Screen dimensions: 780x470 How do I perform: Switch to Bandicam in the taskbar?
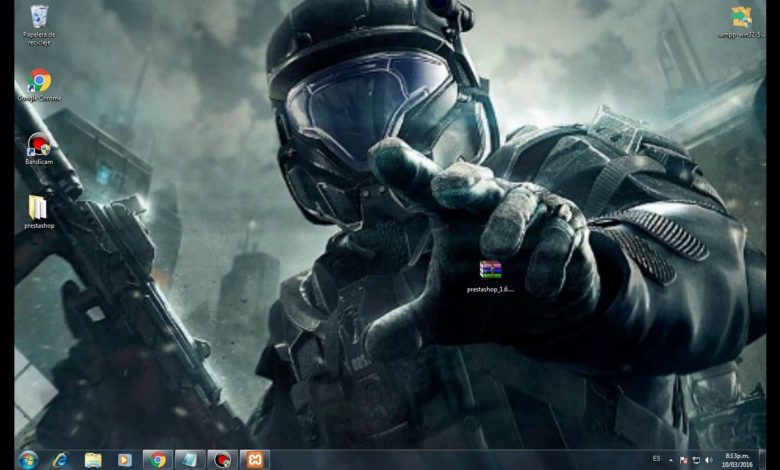(222, 459)
